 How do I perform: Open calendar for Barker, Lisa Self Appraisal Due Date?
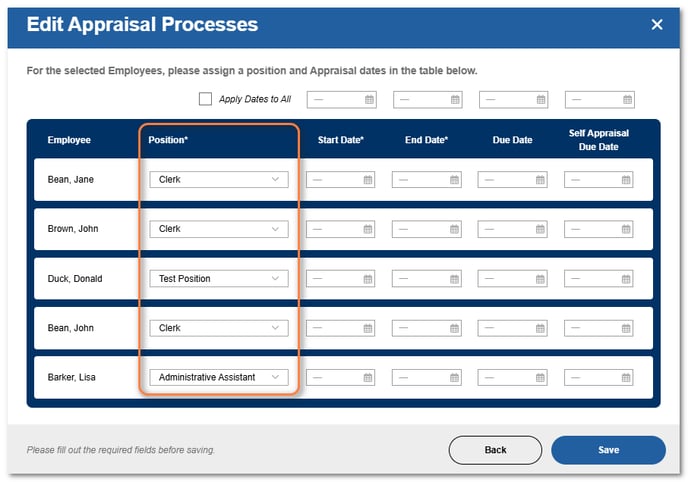click(626, 378)
